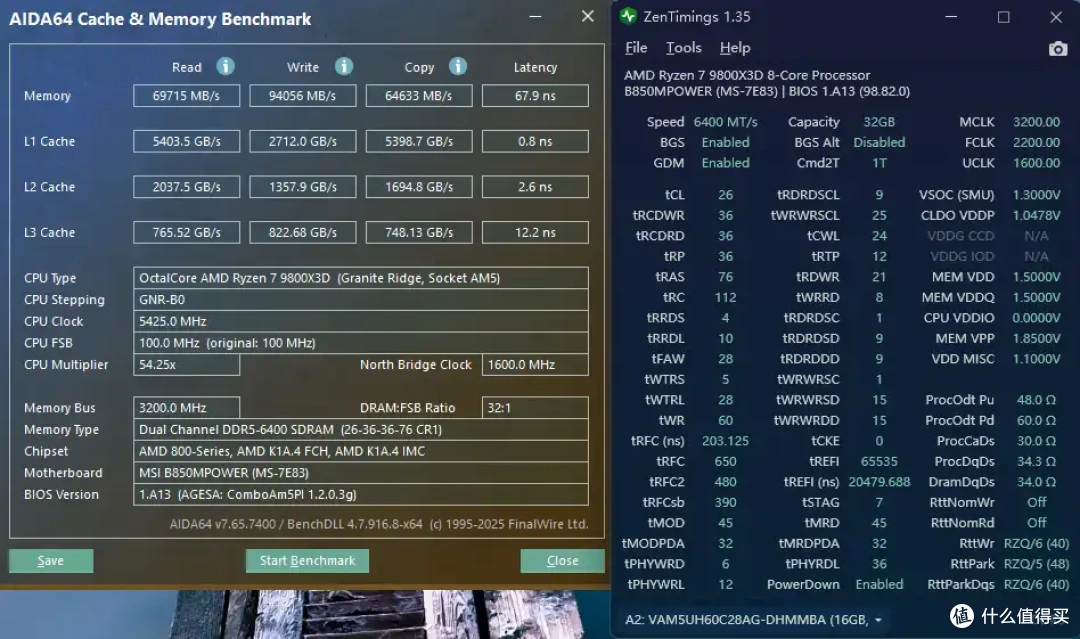The width and height of the screenshot is (1080, 639).
Task: Click the Capacity value 32GB in ZenTimings
Action: (x=879, y=122)
